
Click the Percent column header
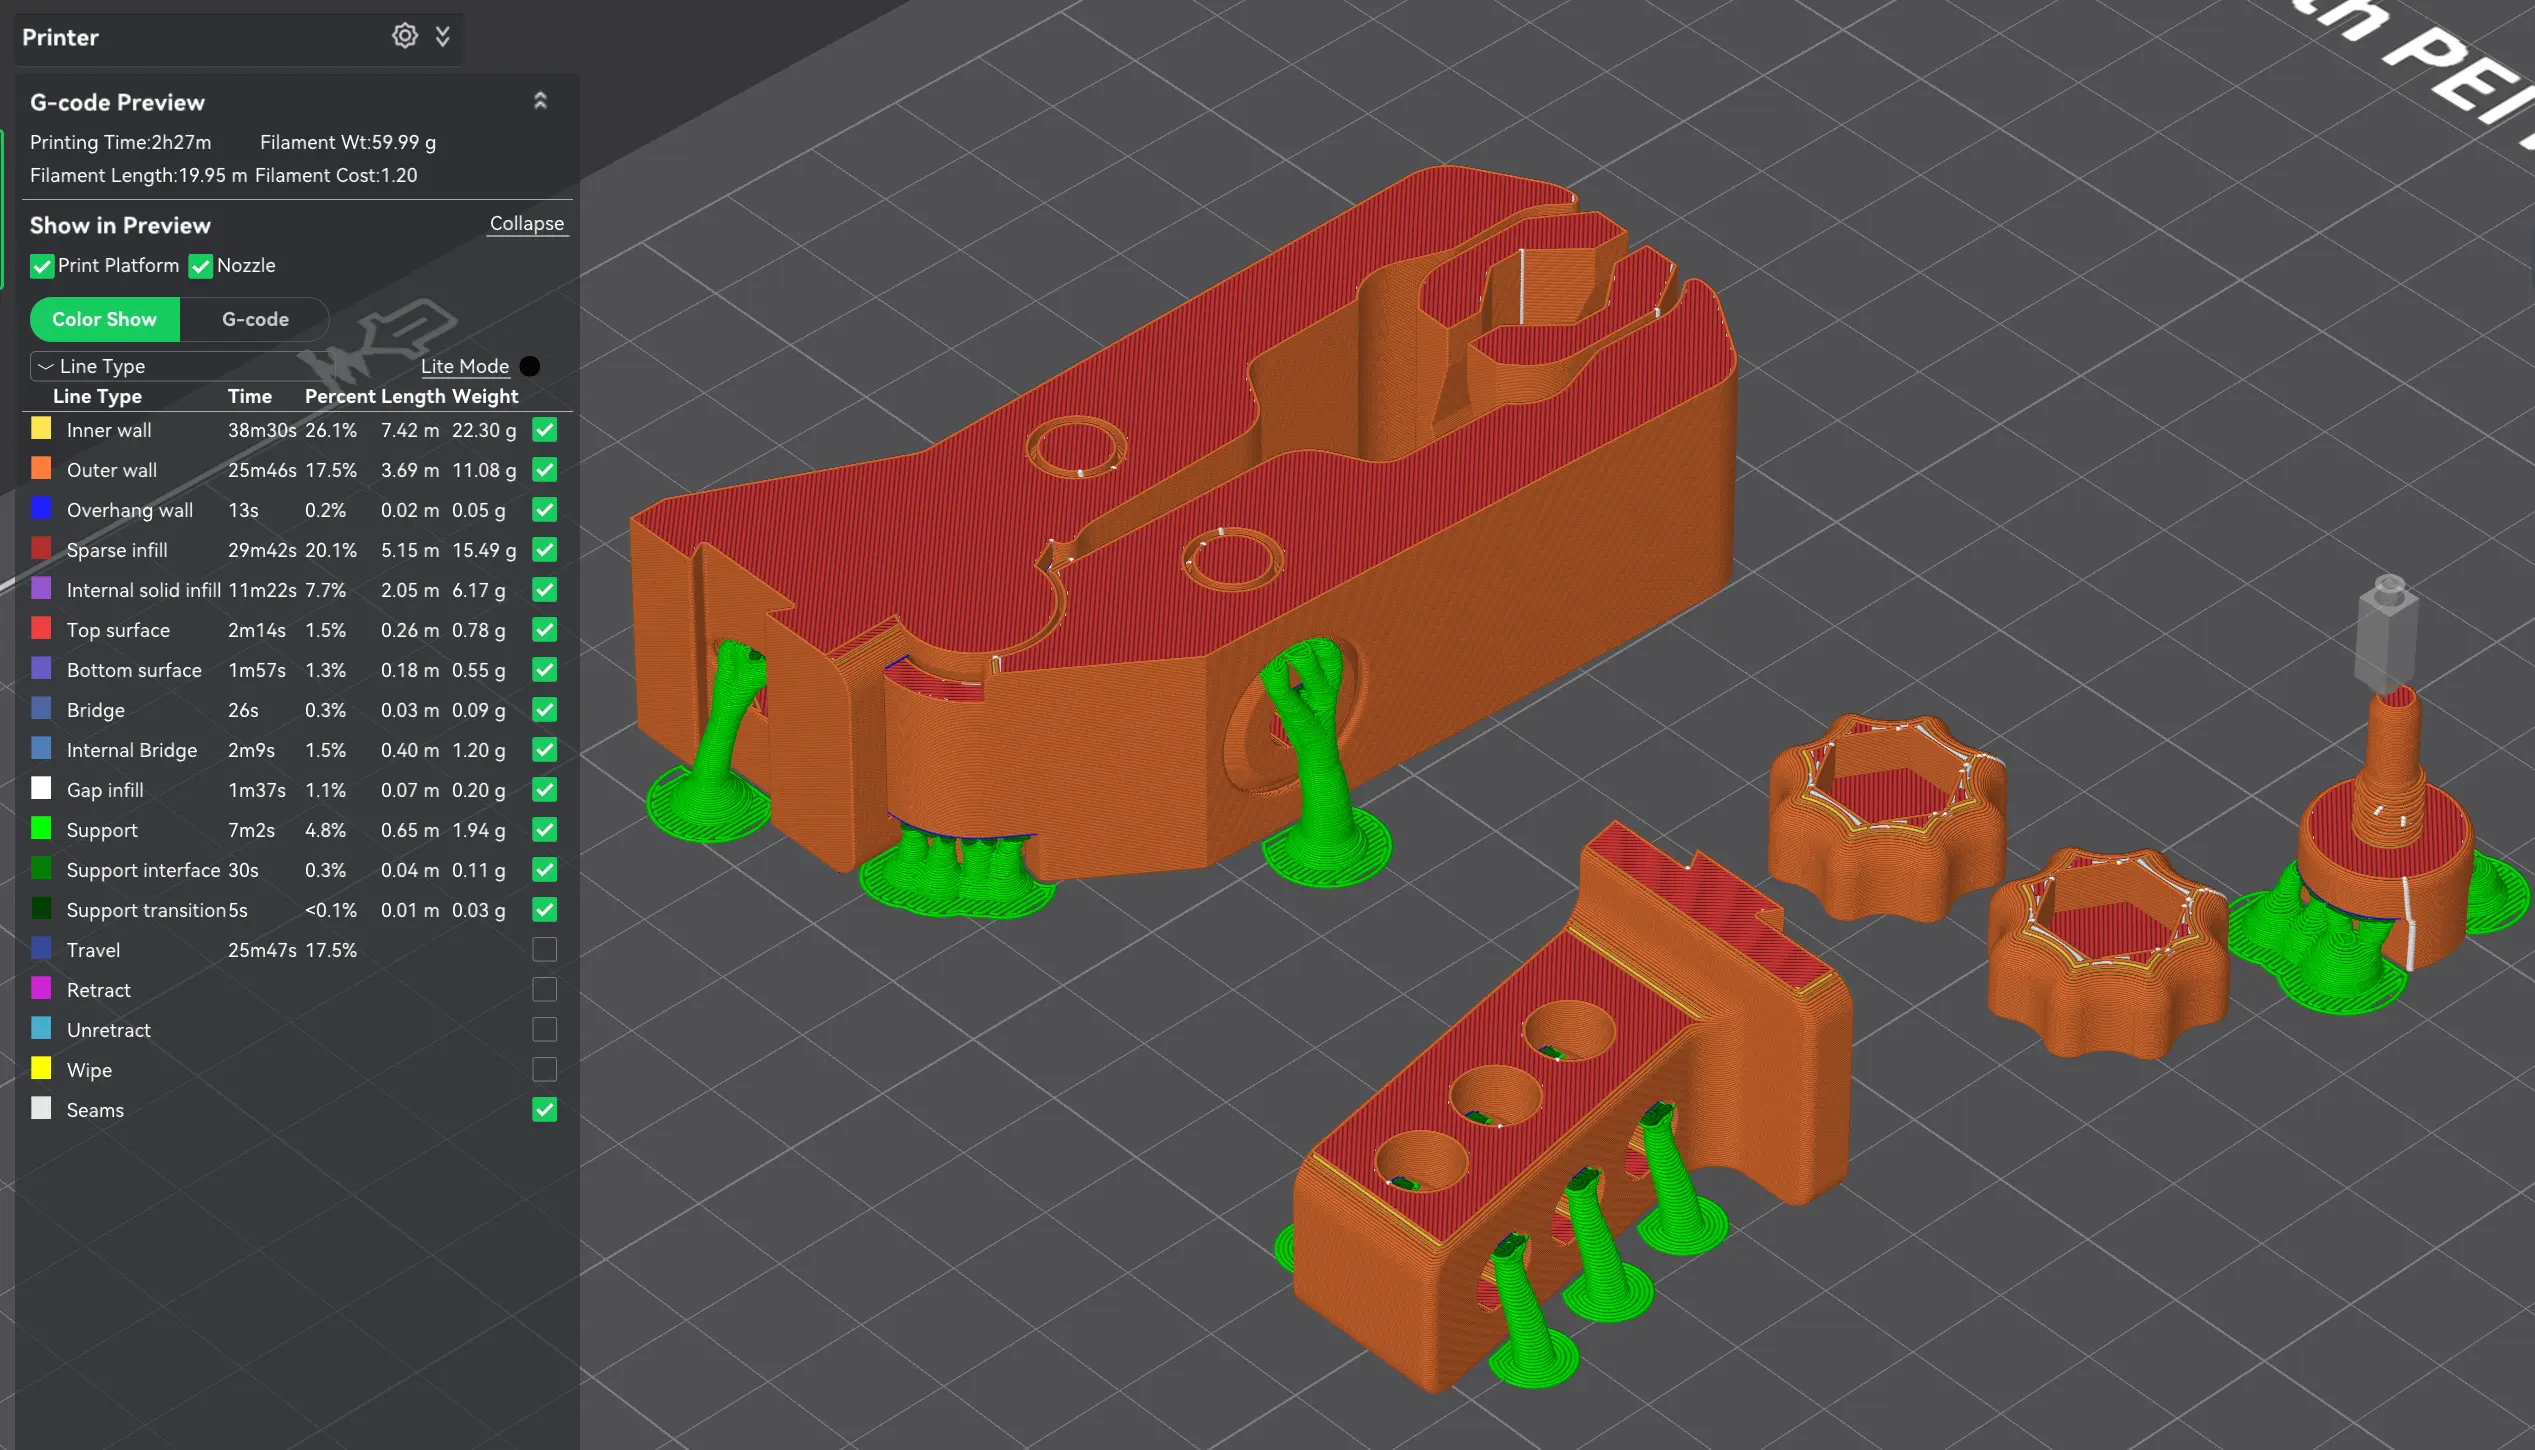coord(340,396)
